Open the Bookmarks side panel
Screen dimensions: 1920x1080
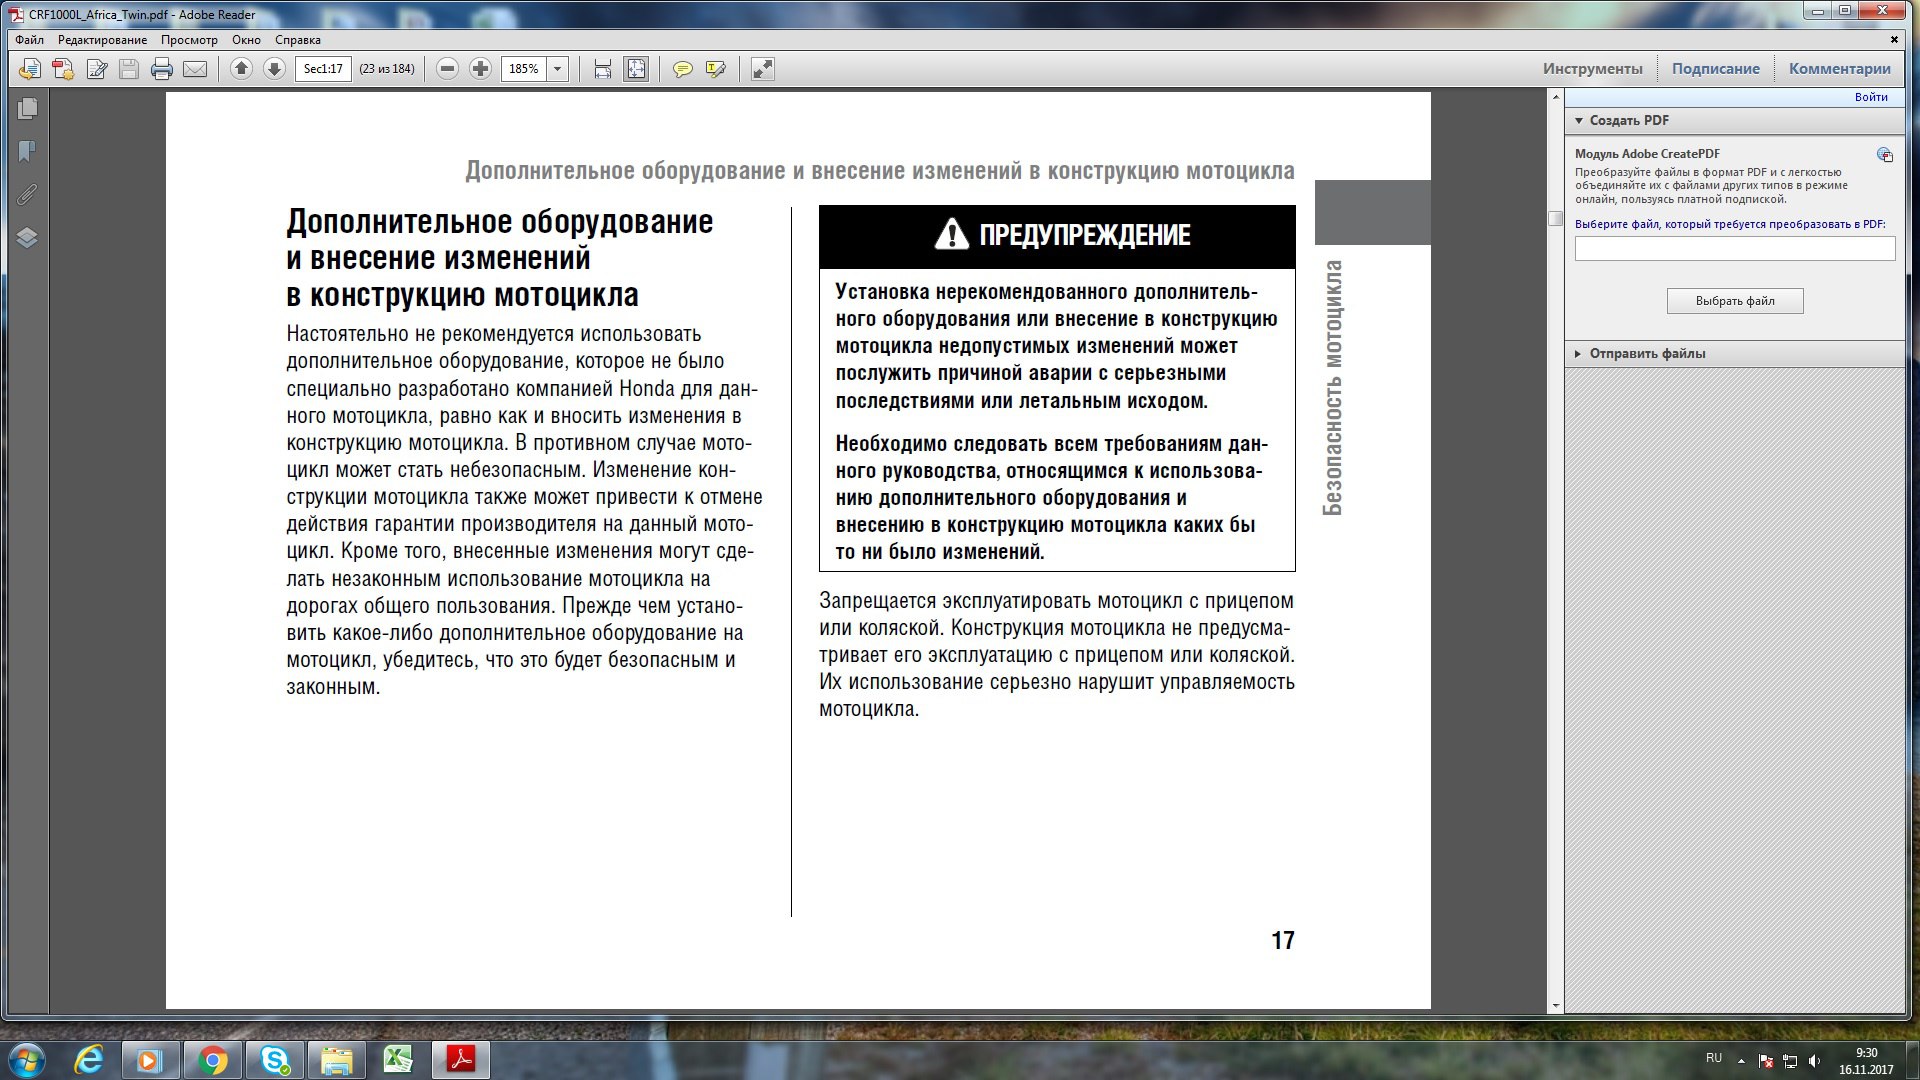(x=27, y=151)
